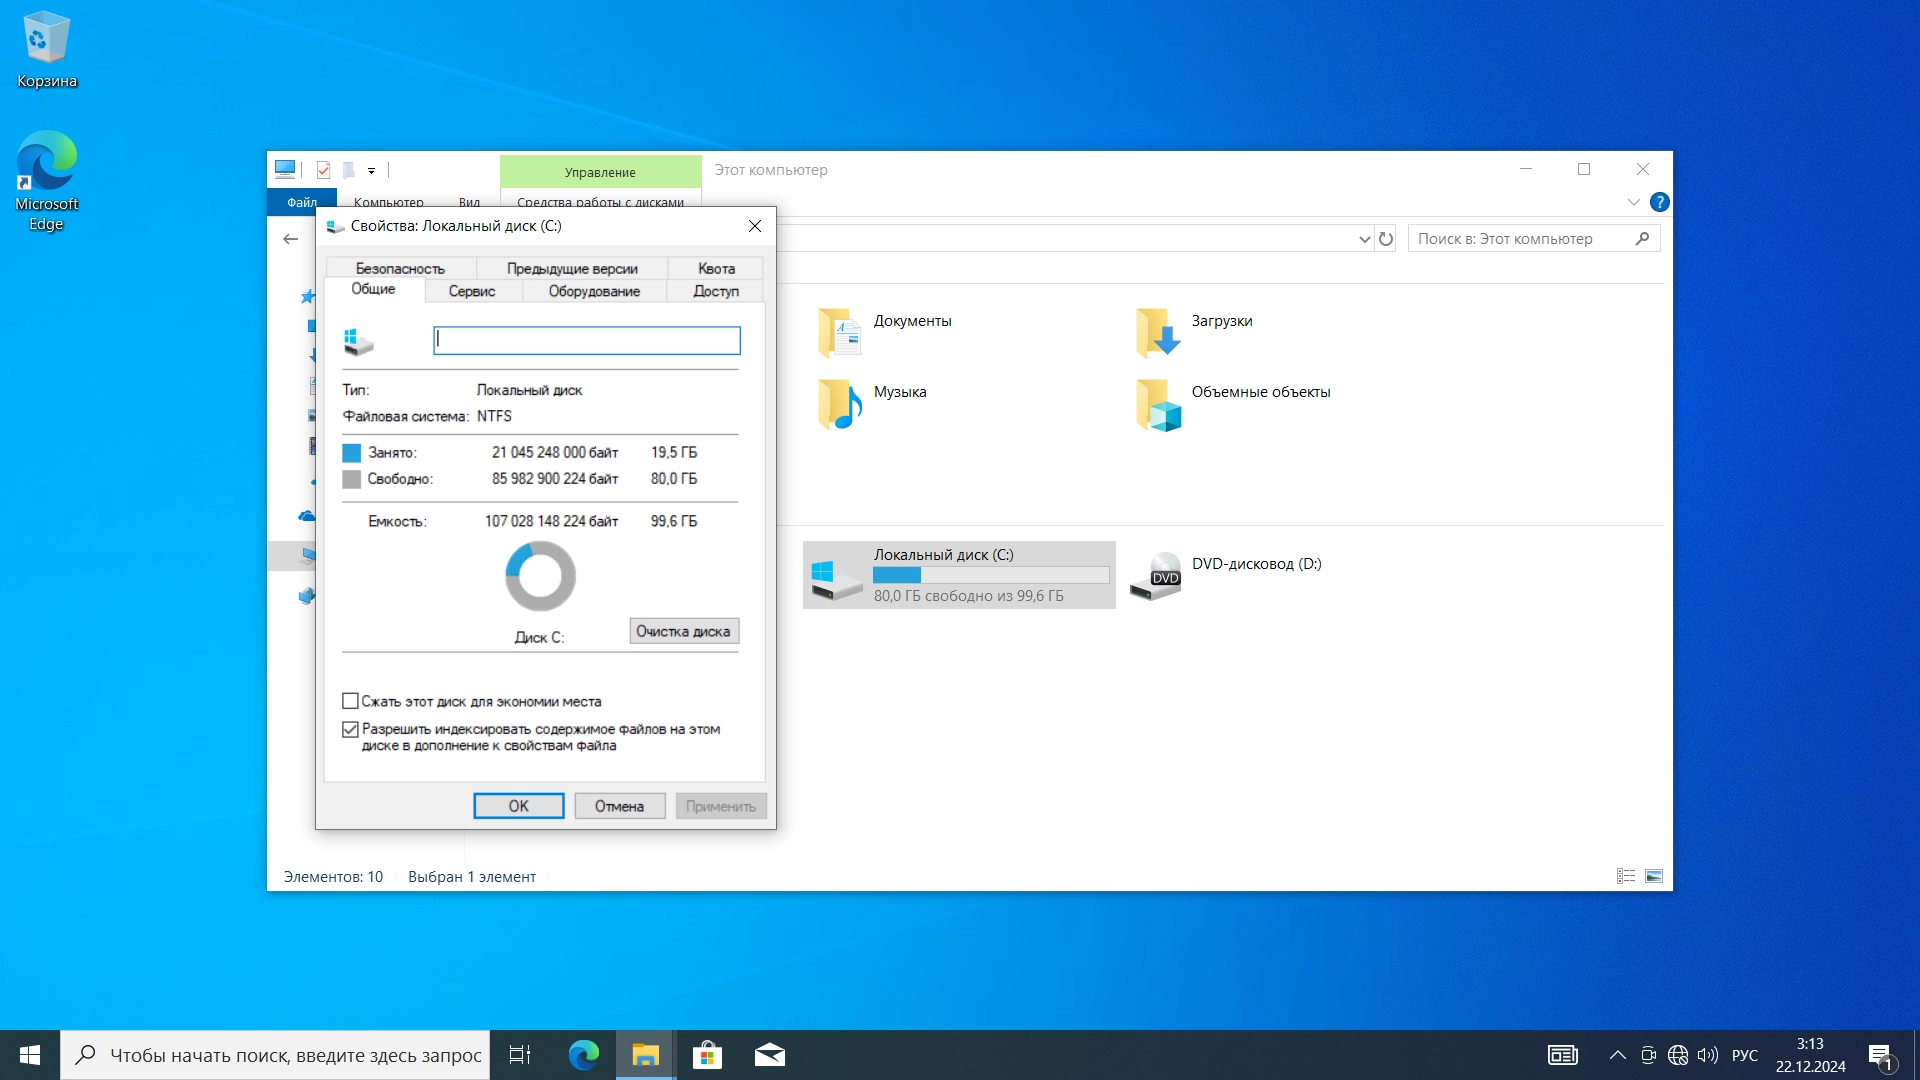Open Task View on the taskbar

pos(520,1055)
